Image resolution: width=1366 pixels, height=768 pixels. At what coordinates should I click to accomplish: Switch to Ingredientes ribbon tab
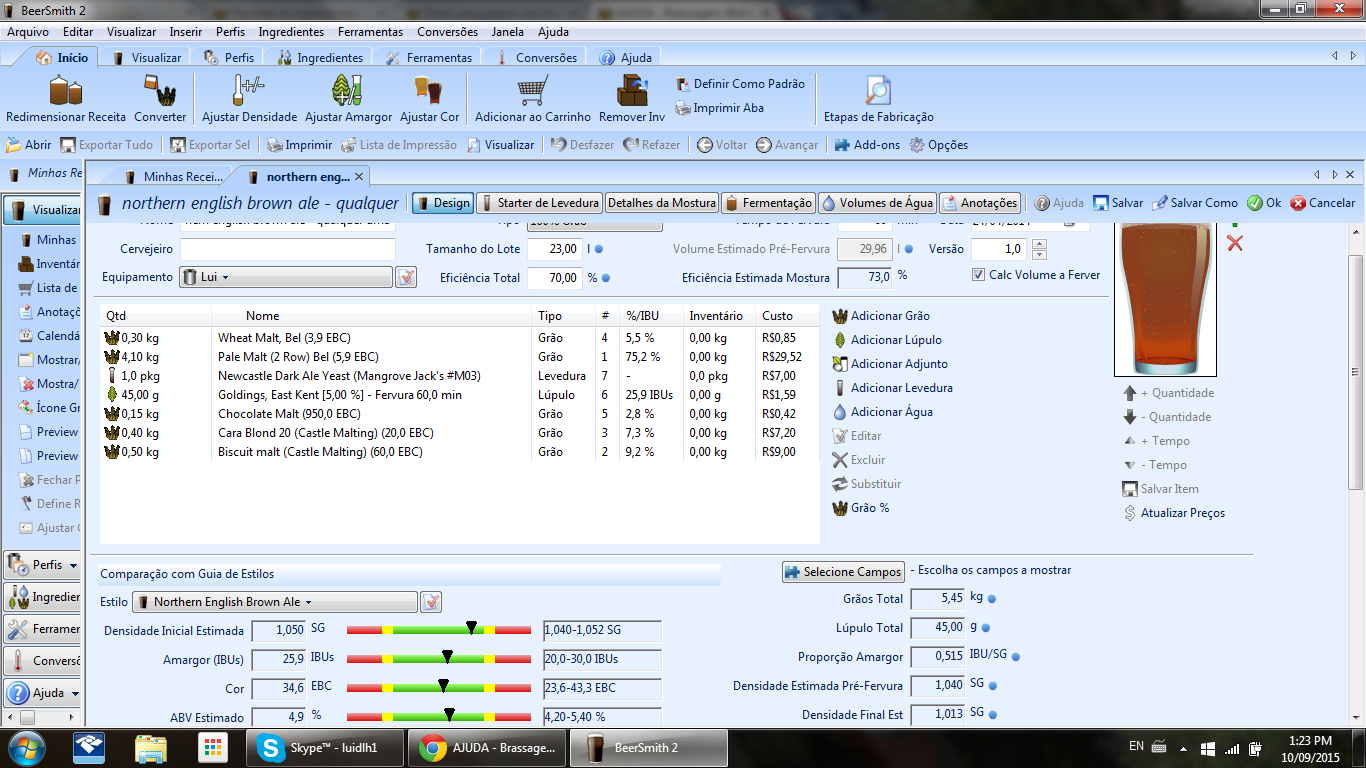[x=321, y=58]
